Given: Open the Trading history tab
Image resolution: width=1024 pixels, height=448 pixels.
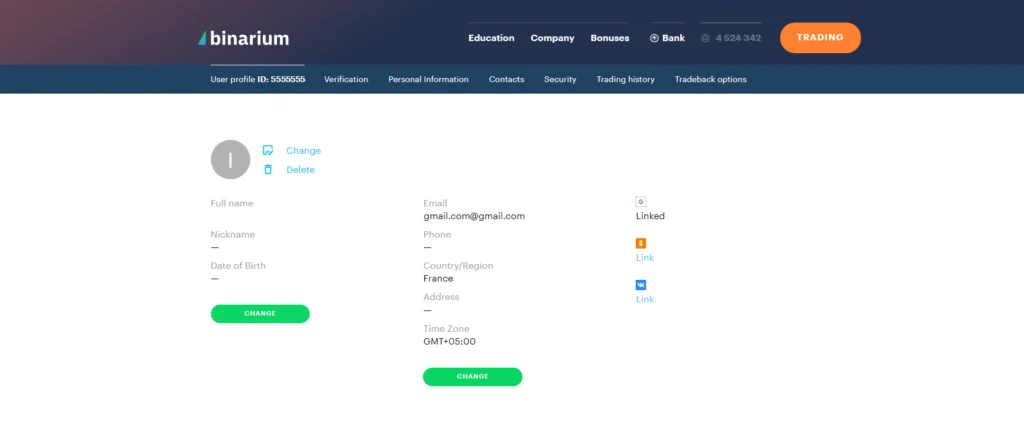Looking at the screenshot, I should [x=625, y=79].
